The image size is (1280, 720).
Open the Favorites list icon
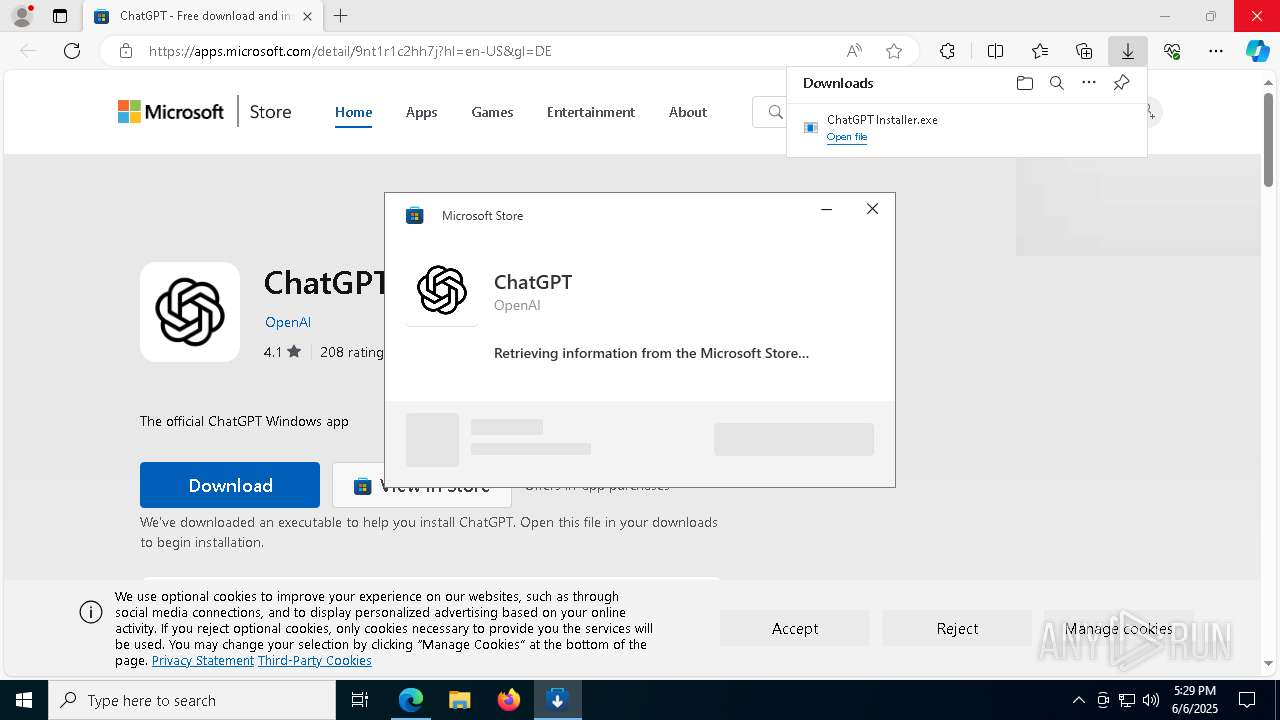pyautogui.click(x=1040, y=51)
